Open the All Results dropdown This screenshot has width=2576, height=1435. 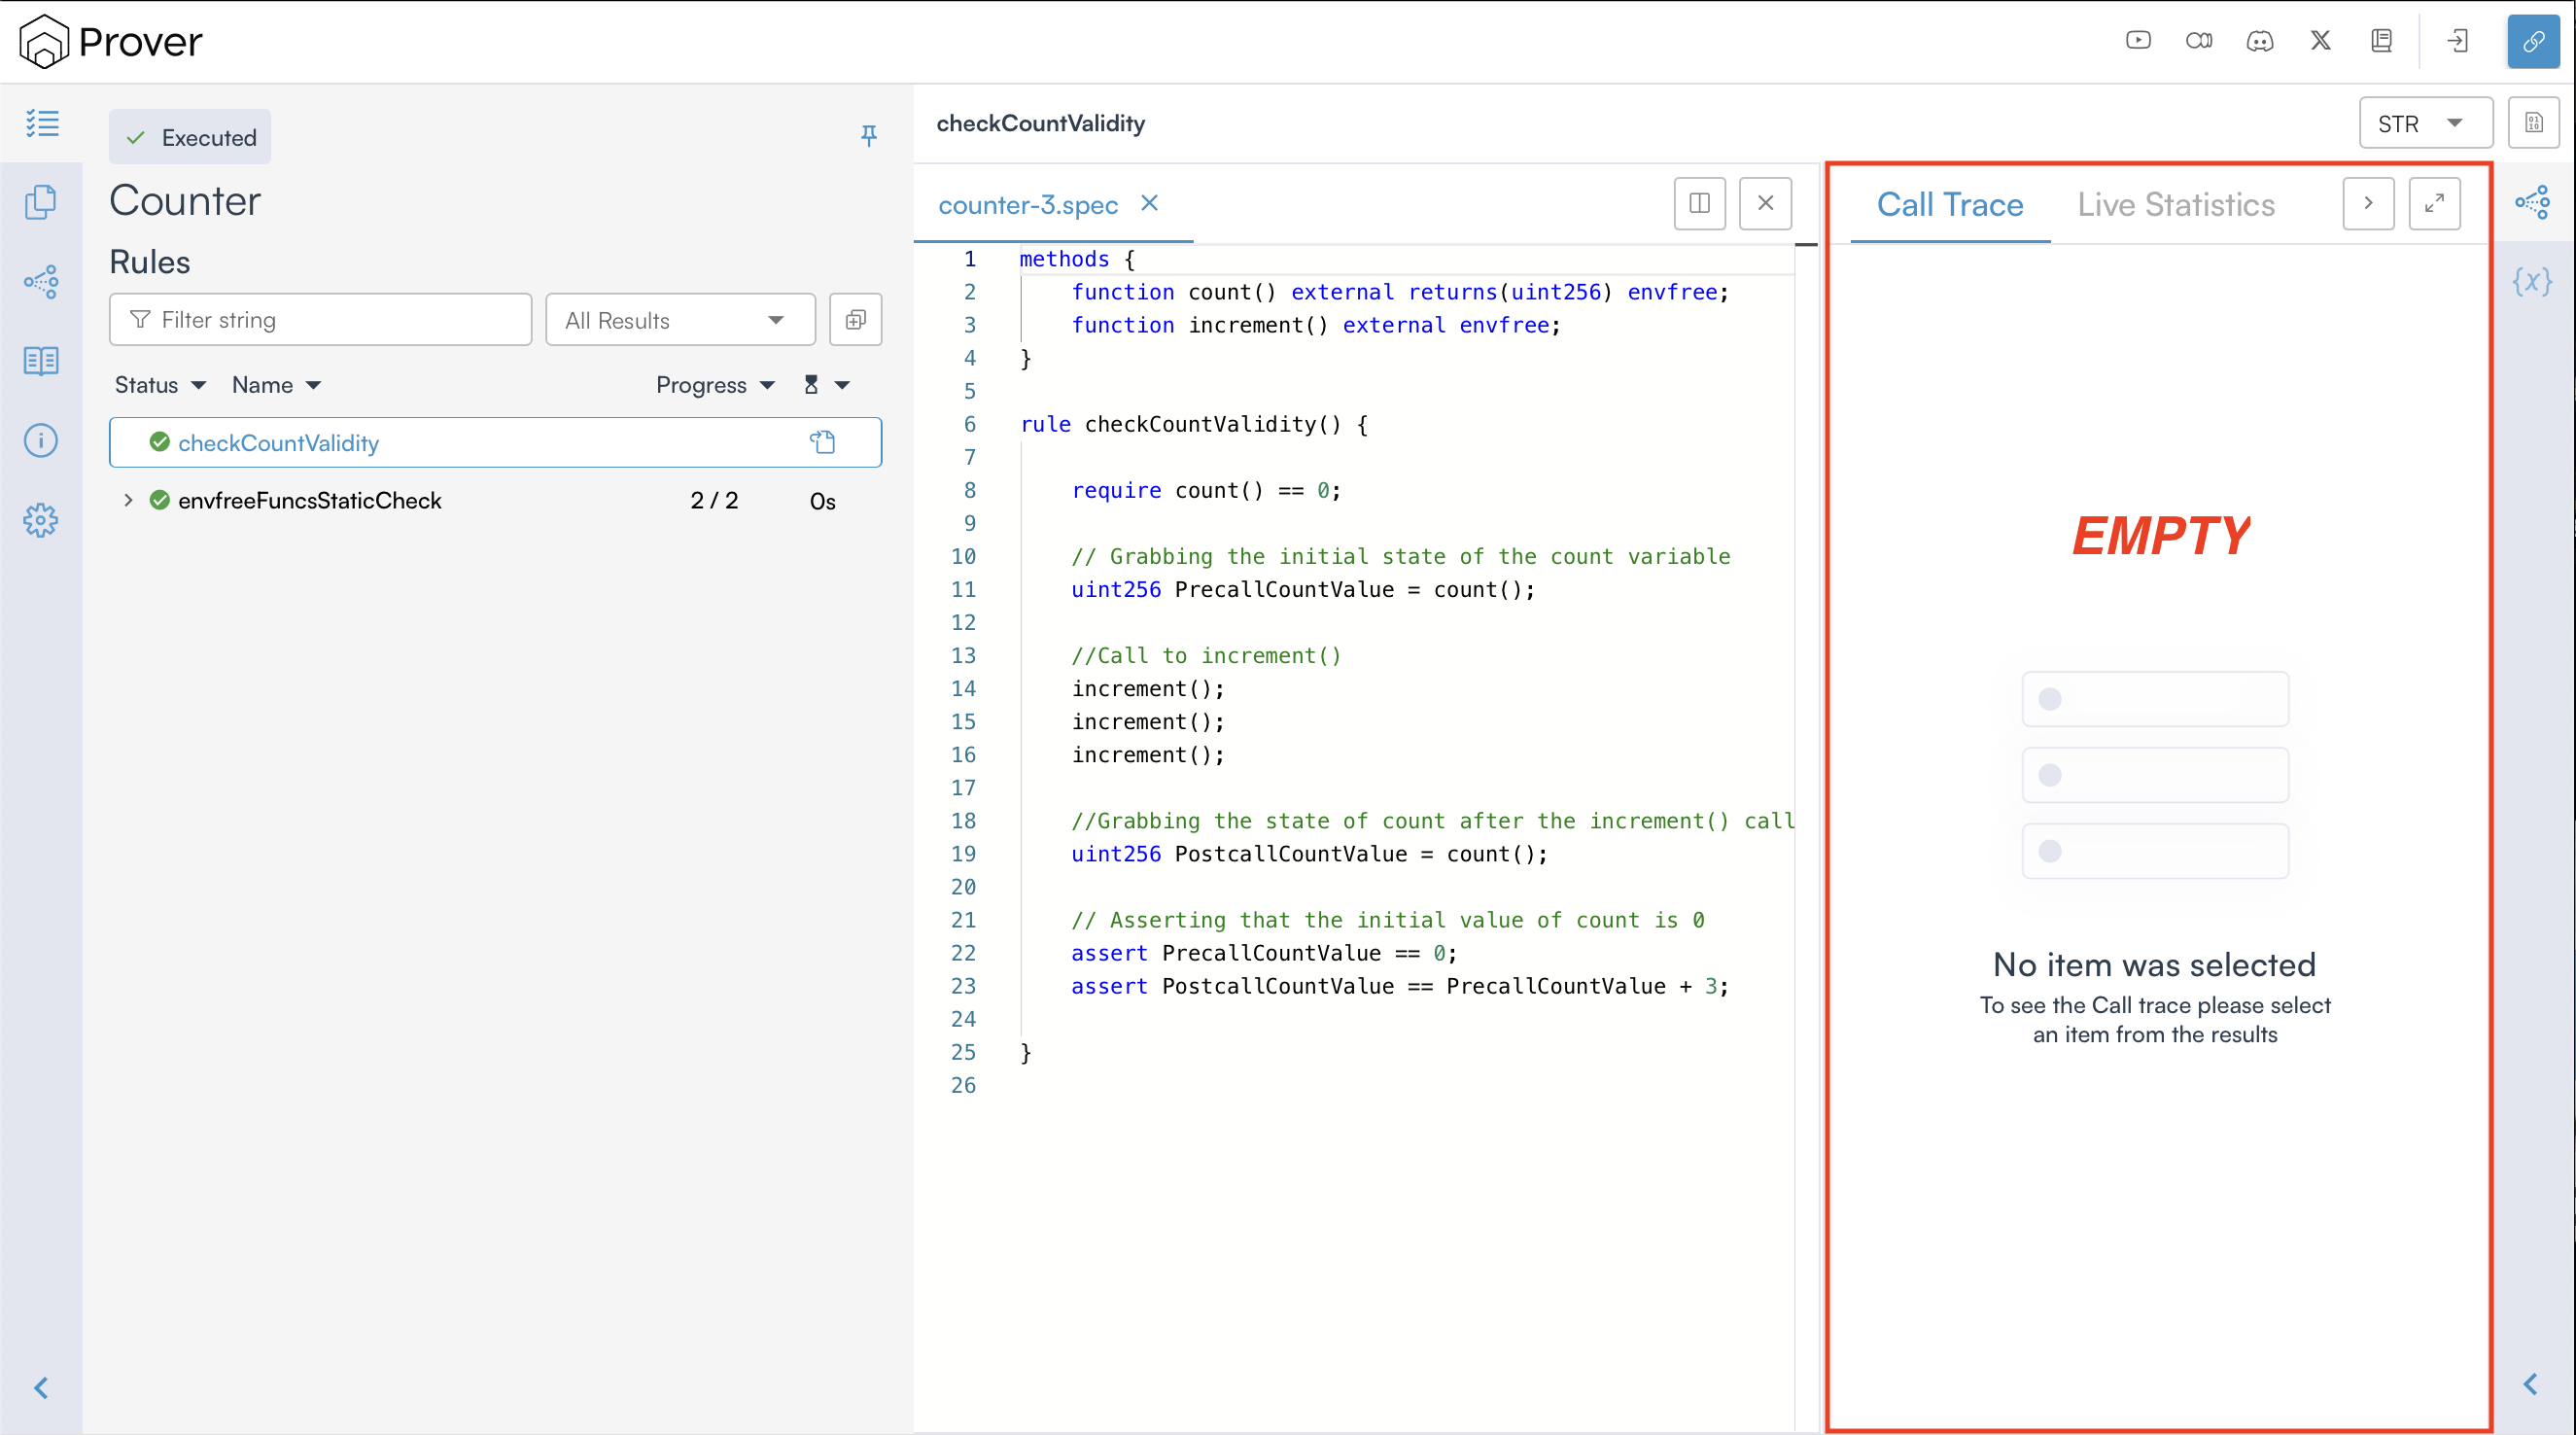680,320
